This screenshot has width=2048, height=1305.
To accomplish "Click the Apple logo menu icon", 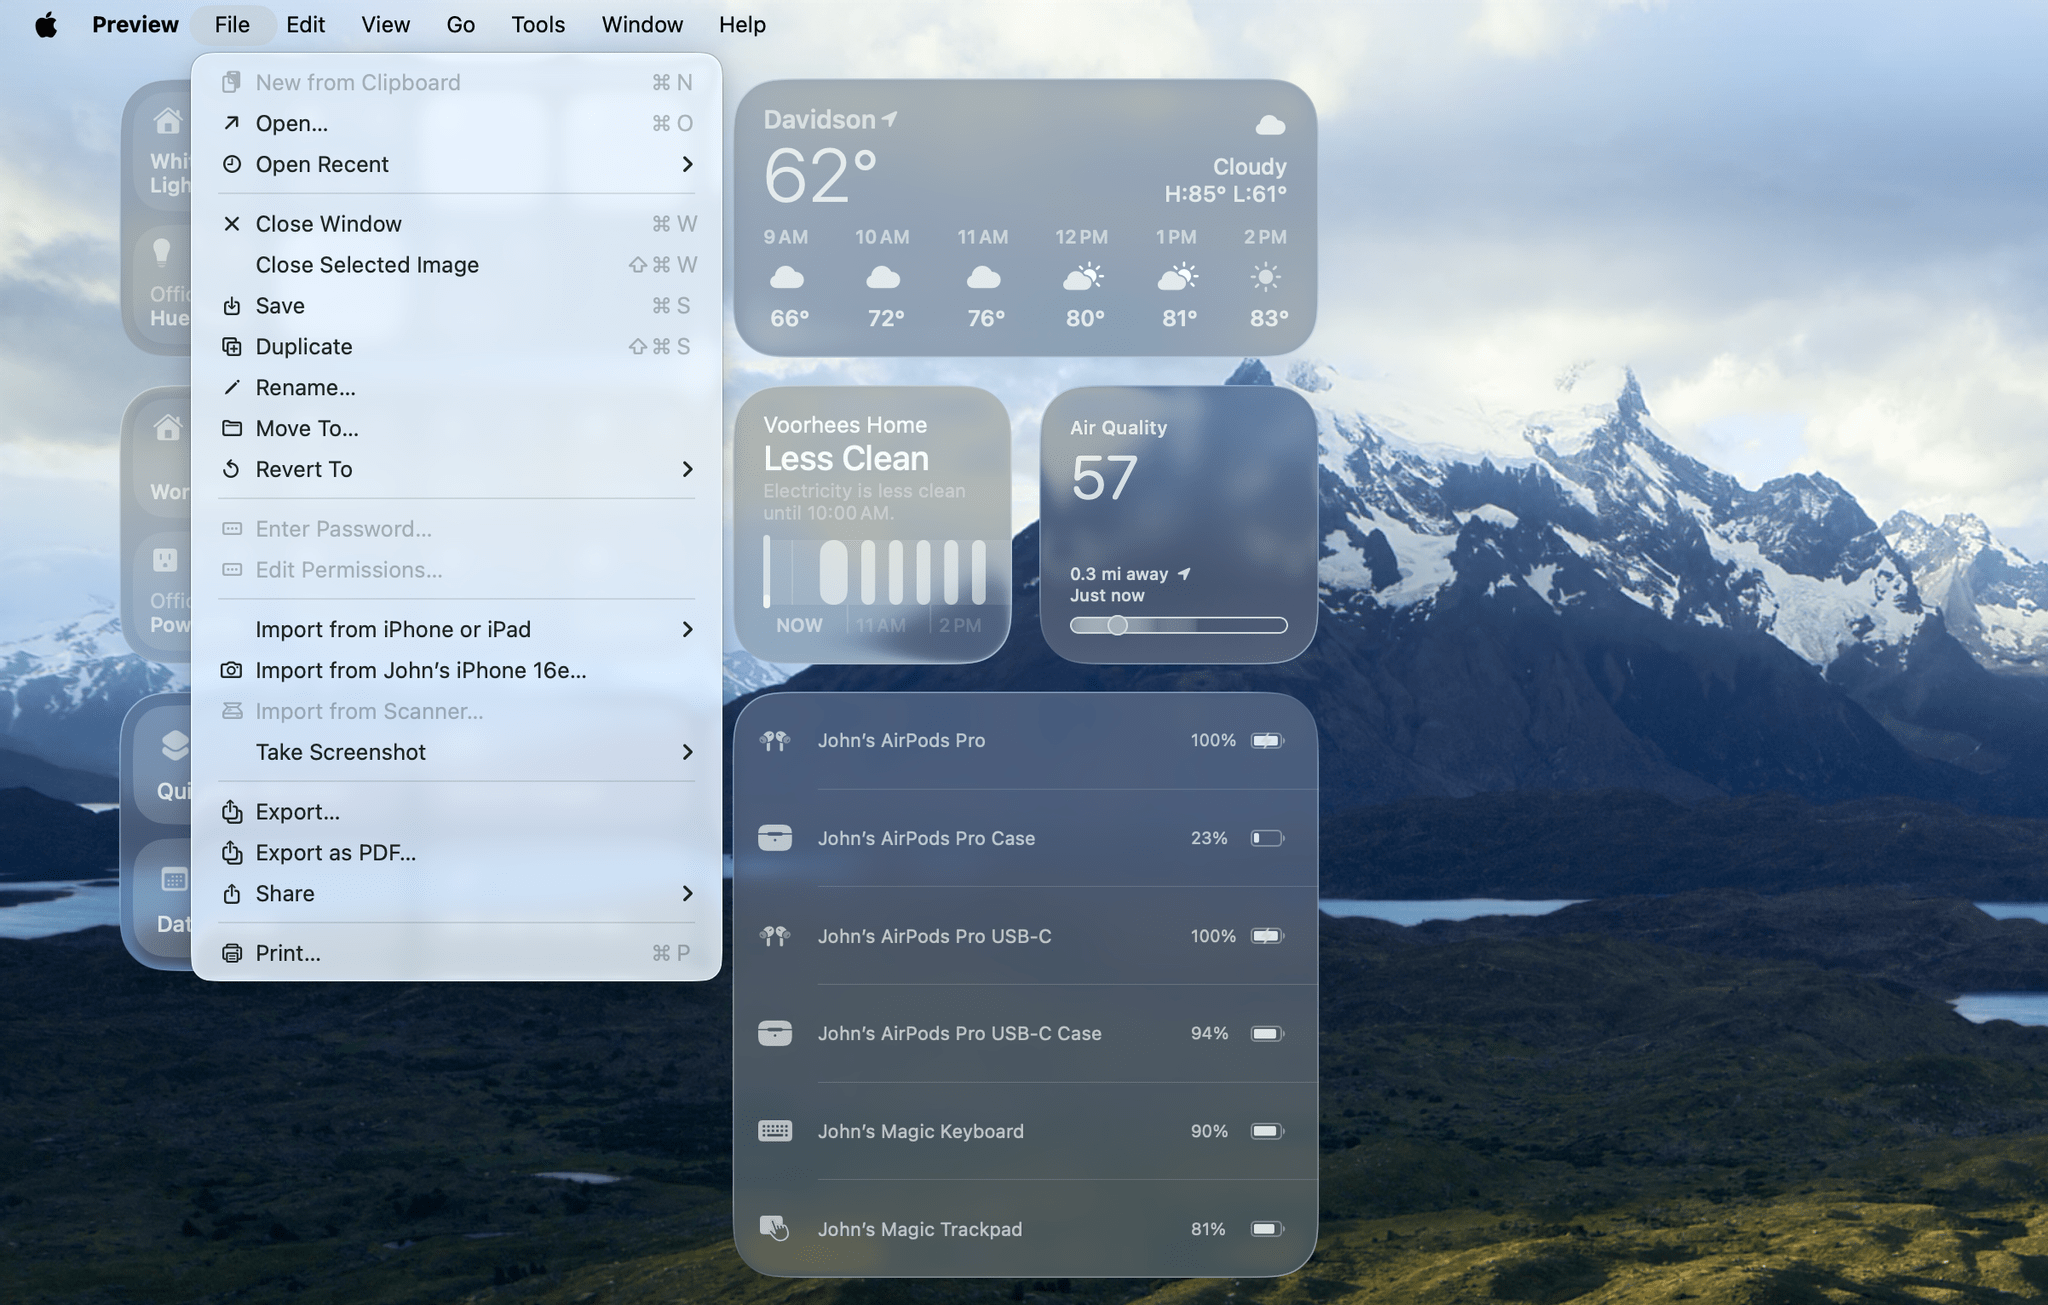I will pos(46,25).
